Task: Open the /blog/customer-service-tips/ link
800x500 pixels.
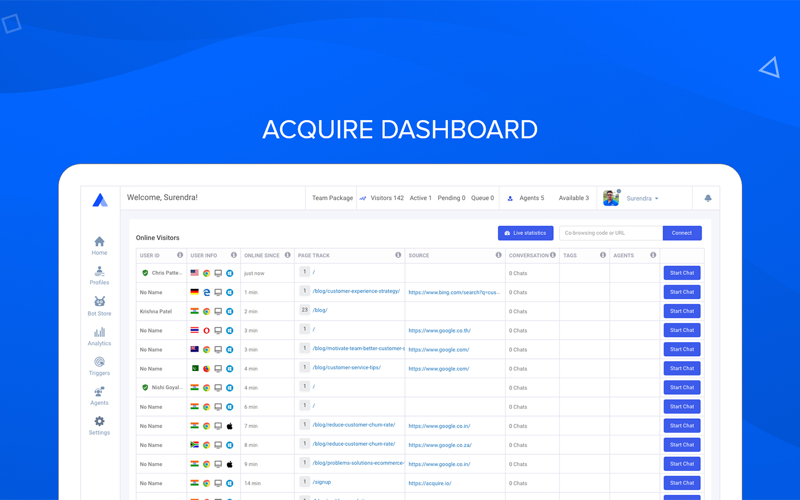Action: [346, 367]
